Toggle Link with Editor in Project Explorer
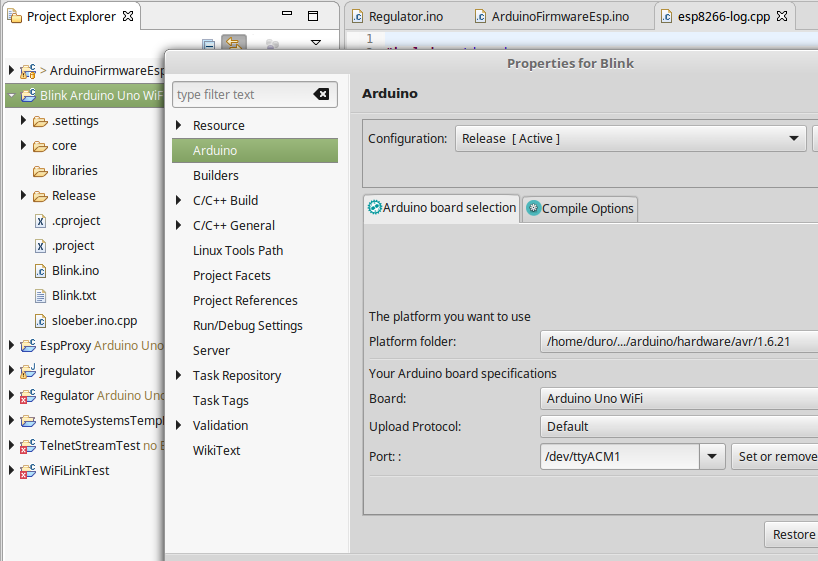 (x=233, y=45)
